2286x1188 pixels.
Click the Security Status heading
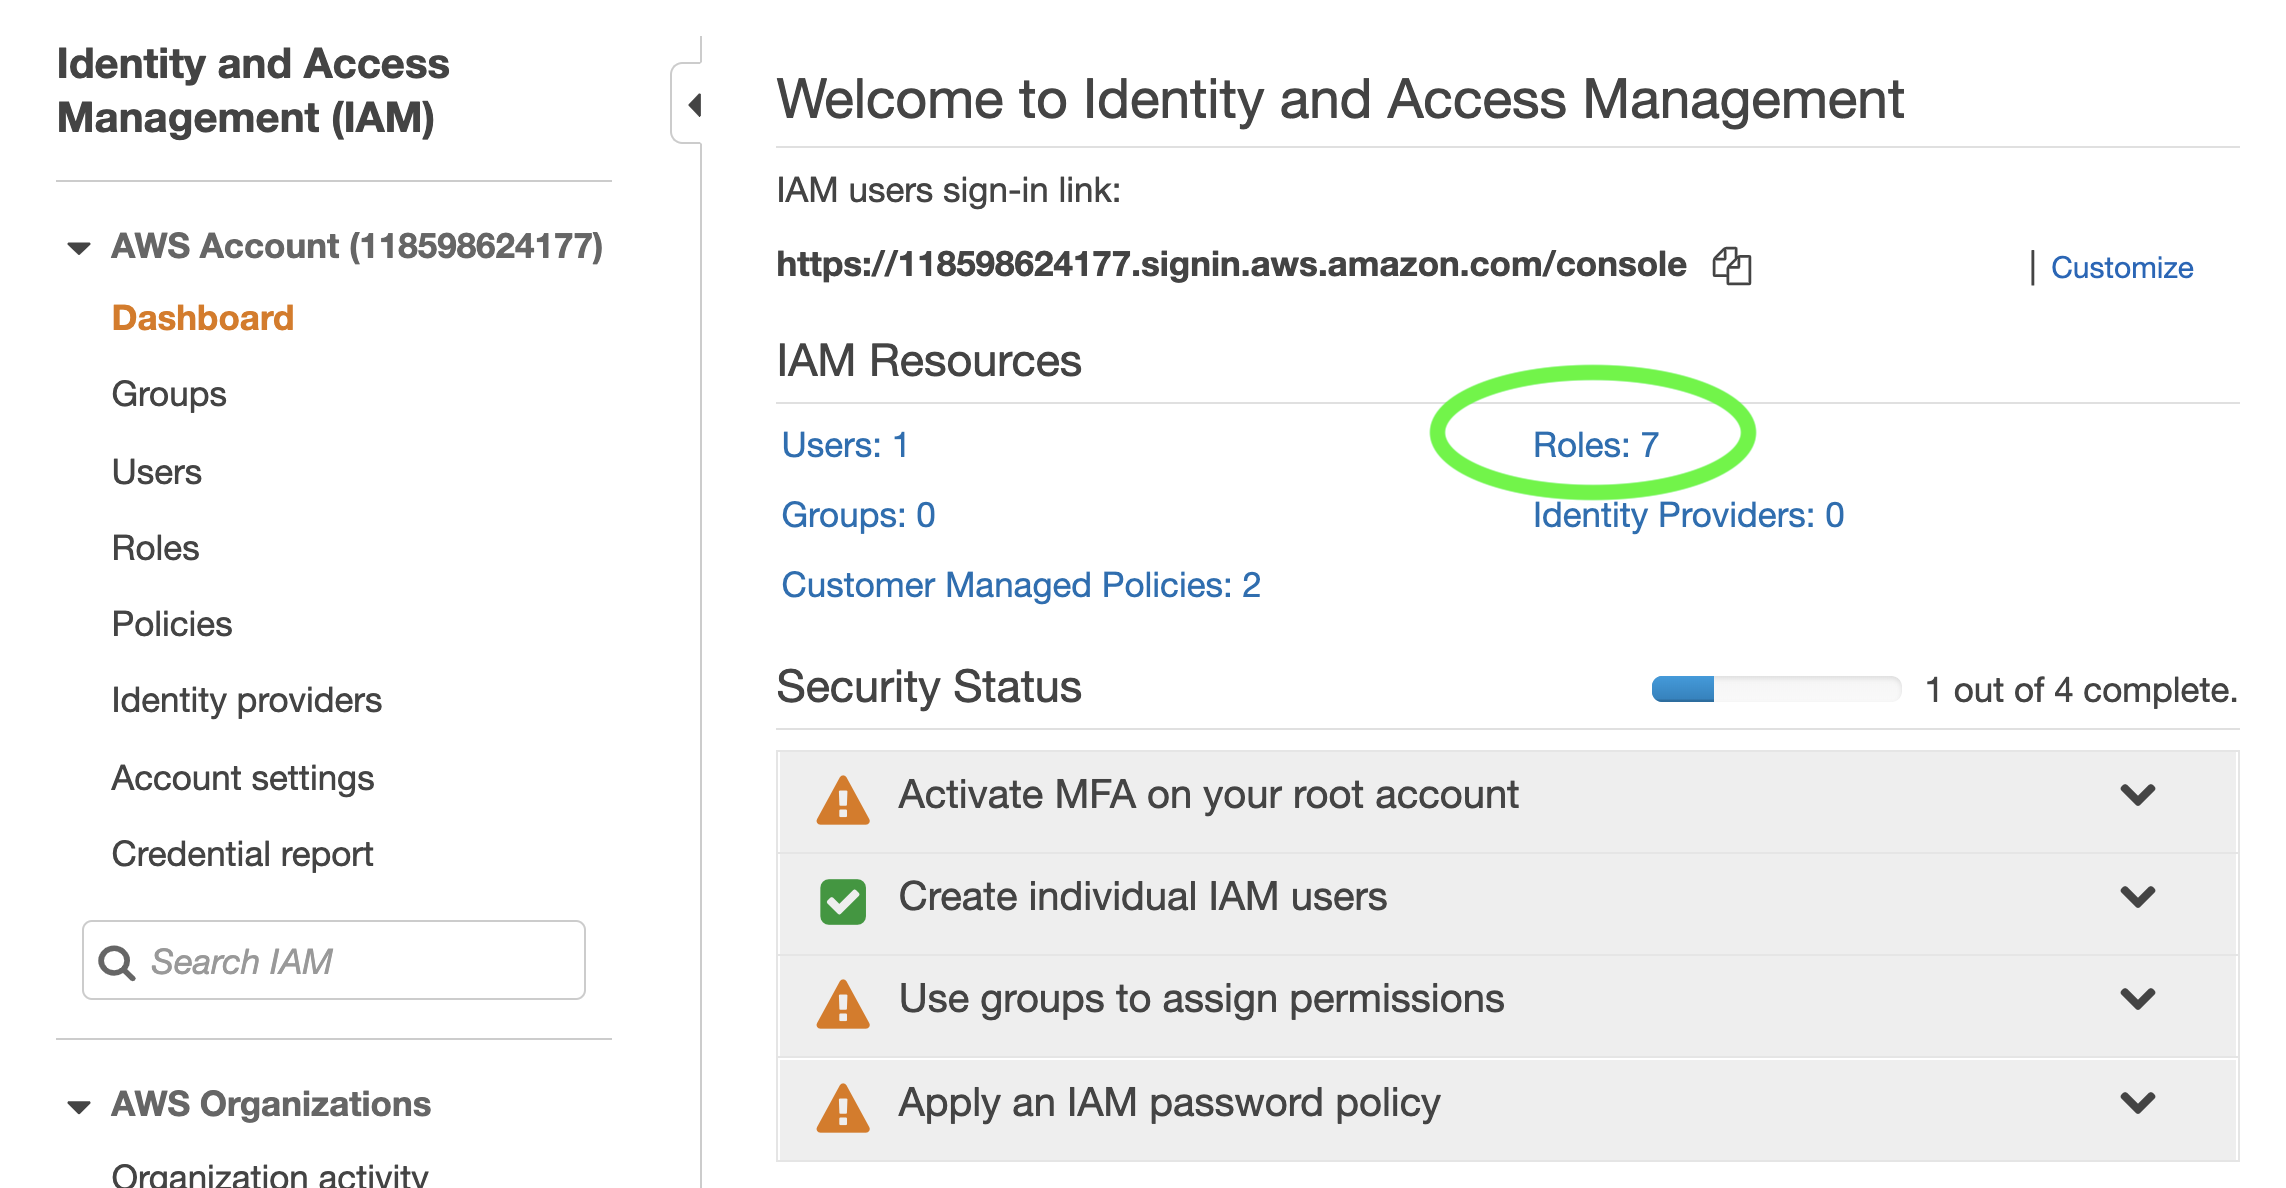[929, 687]
